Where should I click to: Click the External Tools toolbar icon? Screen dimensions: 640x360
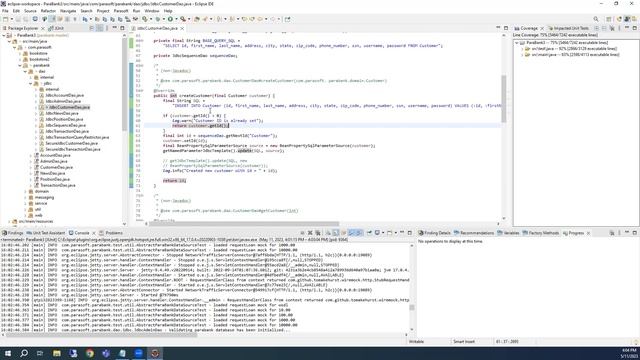click(183, 19)
